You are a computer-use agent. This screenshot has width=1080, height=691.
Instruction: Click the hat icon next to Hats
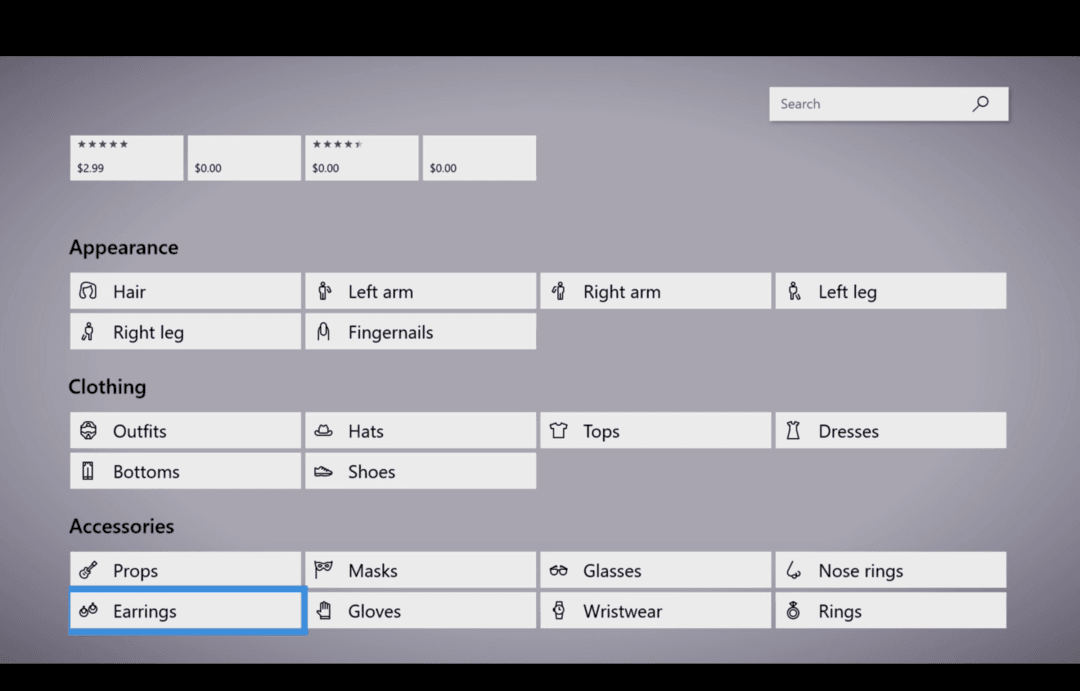324,431
